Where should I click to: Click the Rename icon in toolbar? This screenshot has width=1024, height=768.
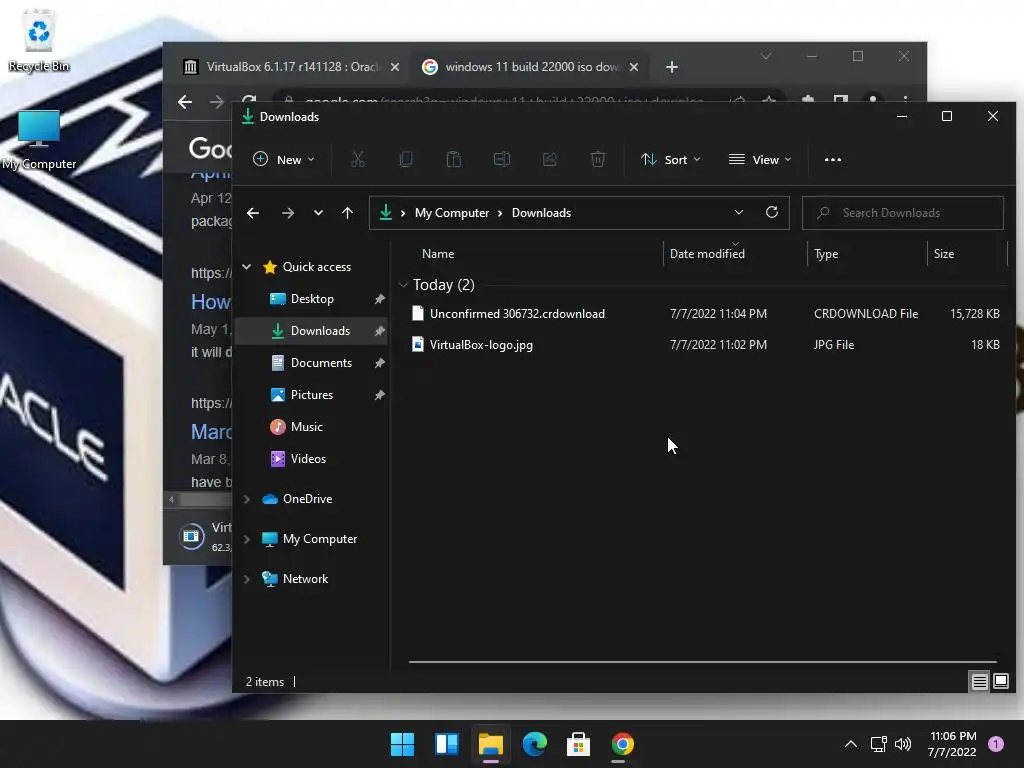point(502,159)
